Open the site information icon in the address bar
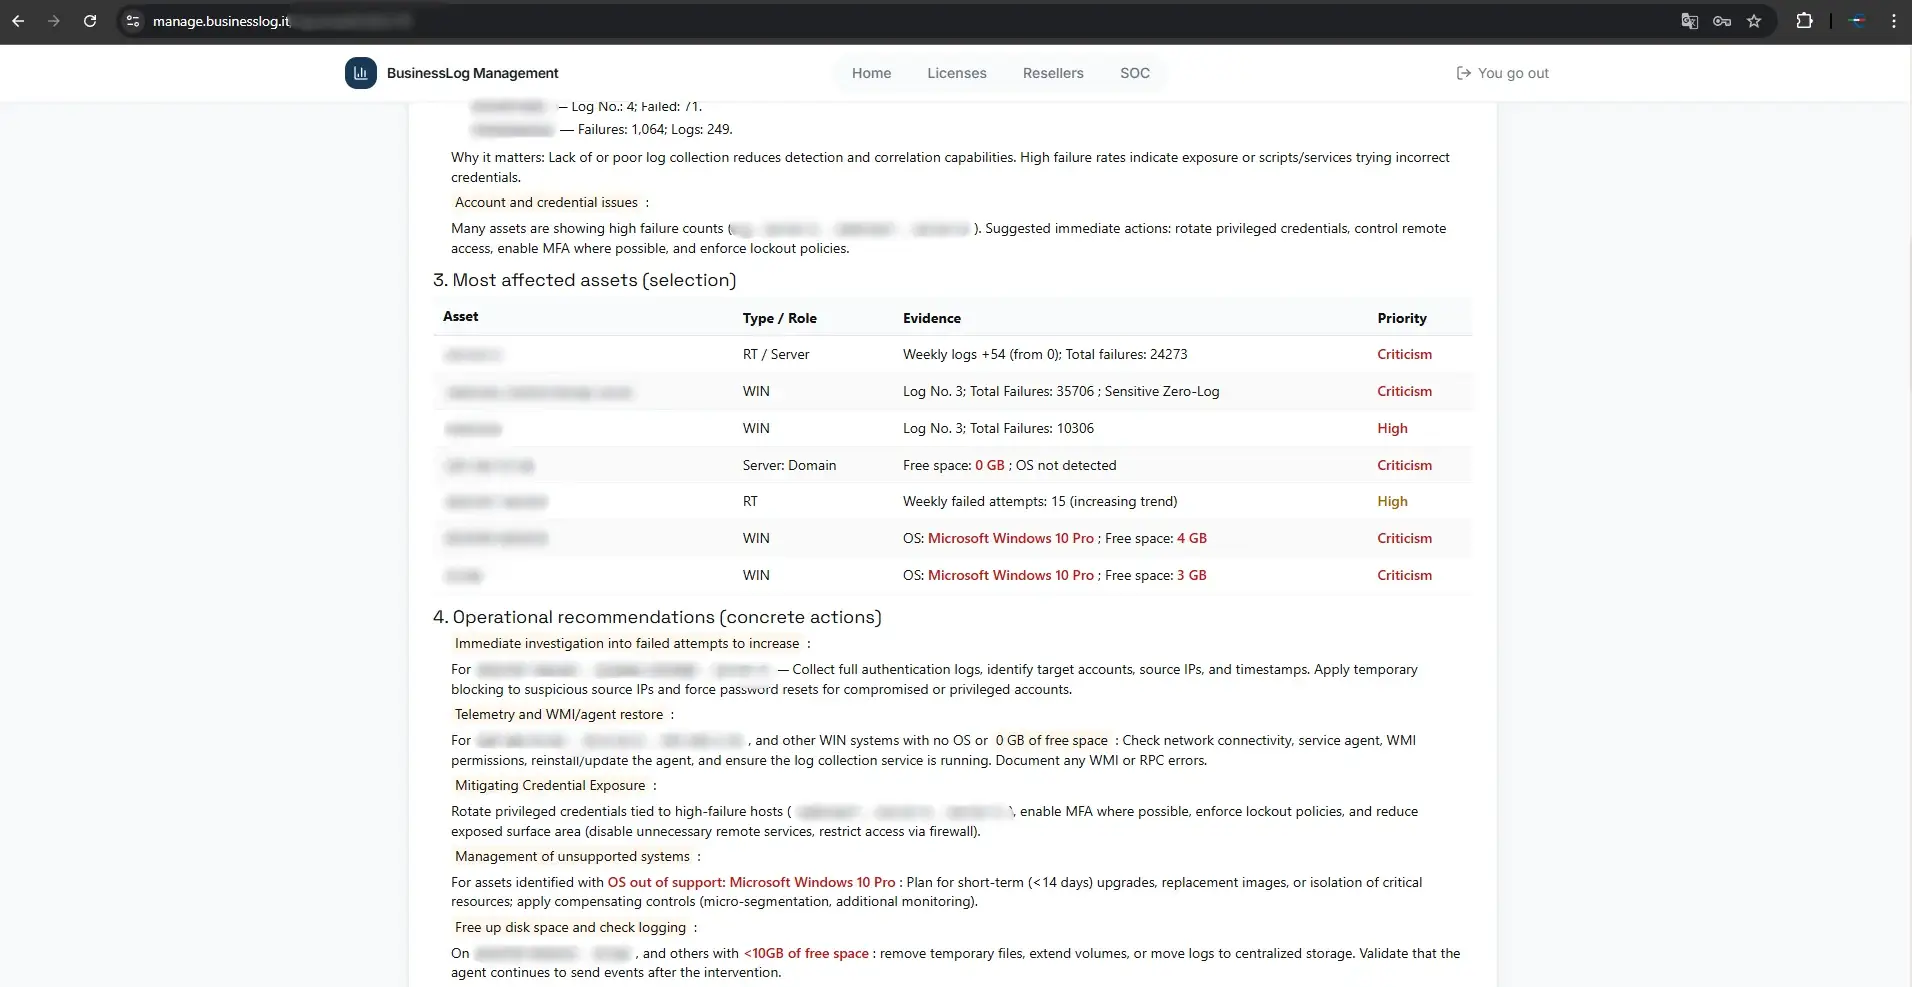The height and width of the screenshot is (987, 1912). click(x=132, y=21)
